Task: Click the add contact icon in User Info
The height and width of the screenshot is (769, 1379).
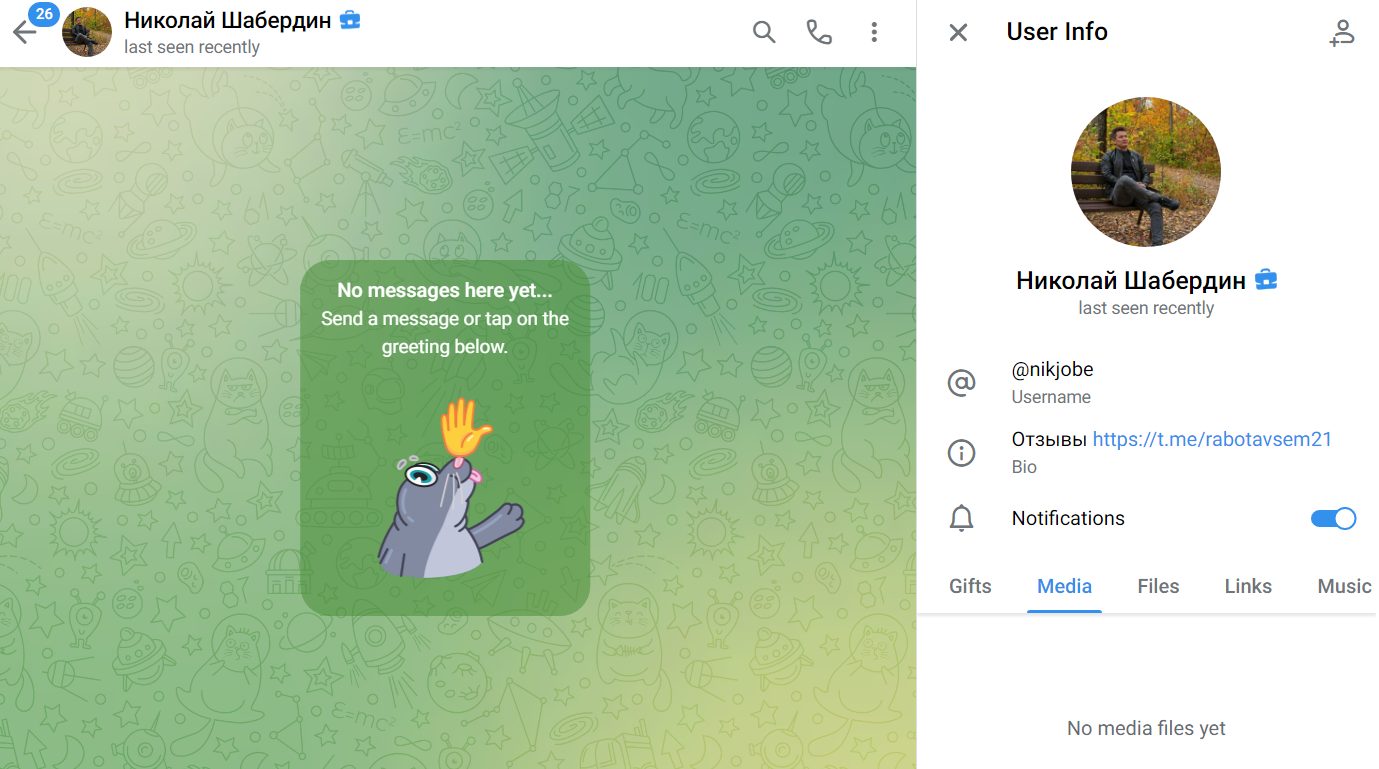Action: coord(1341,33)
